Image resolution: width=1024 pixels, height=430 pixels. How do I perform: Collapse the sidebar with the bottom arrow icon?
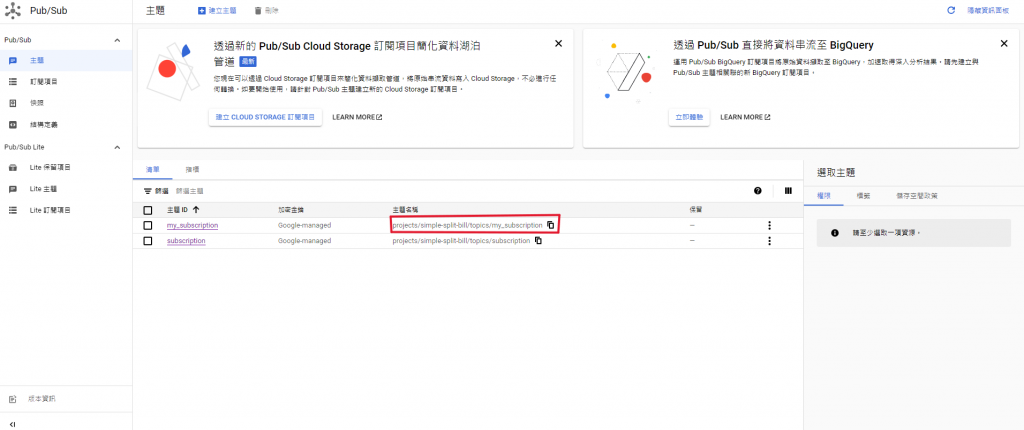click(12, 423)
